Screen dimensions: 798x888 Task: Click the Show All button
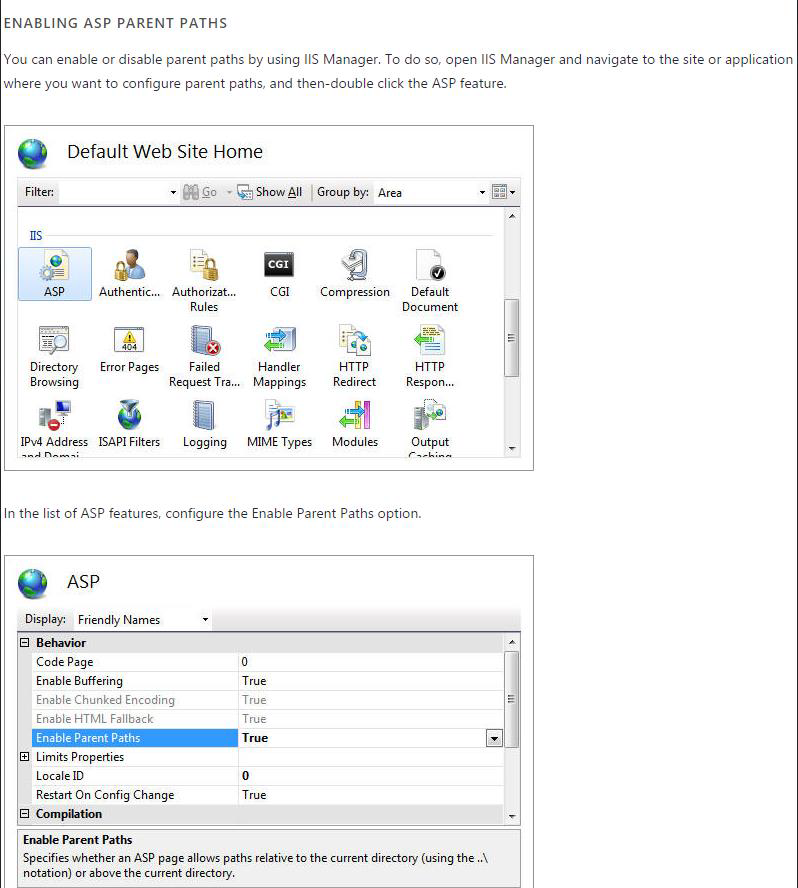click(270, 192)
